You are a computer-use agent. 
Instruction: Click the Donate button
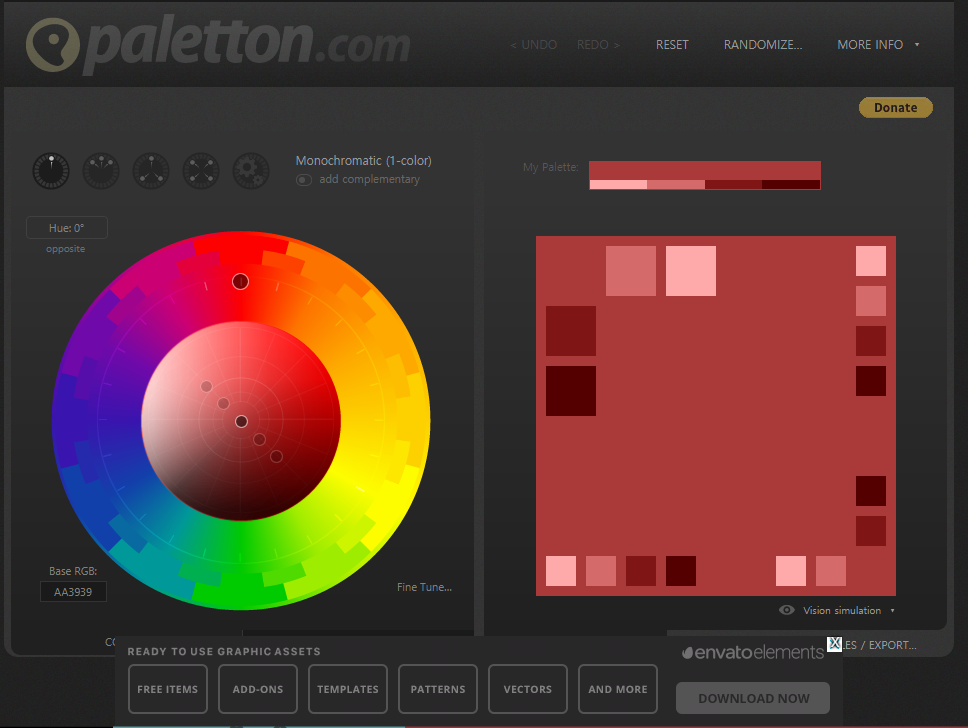[x=896, y=107]
